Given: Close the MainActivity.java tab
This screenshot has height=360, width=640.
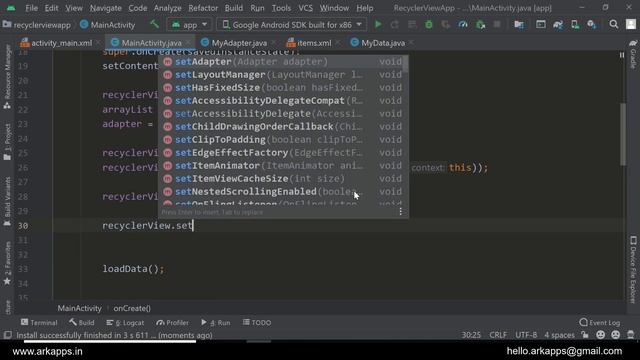Looking at the screenshot, I should click(x=188, y=43).
